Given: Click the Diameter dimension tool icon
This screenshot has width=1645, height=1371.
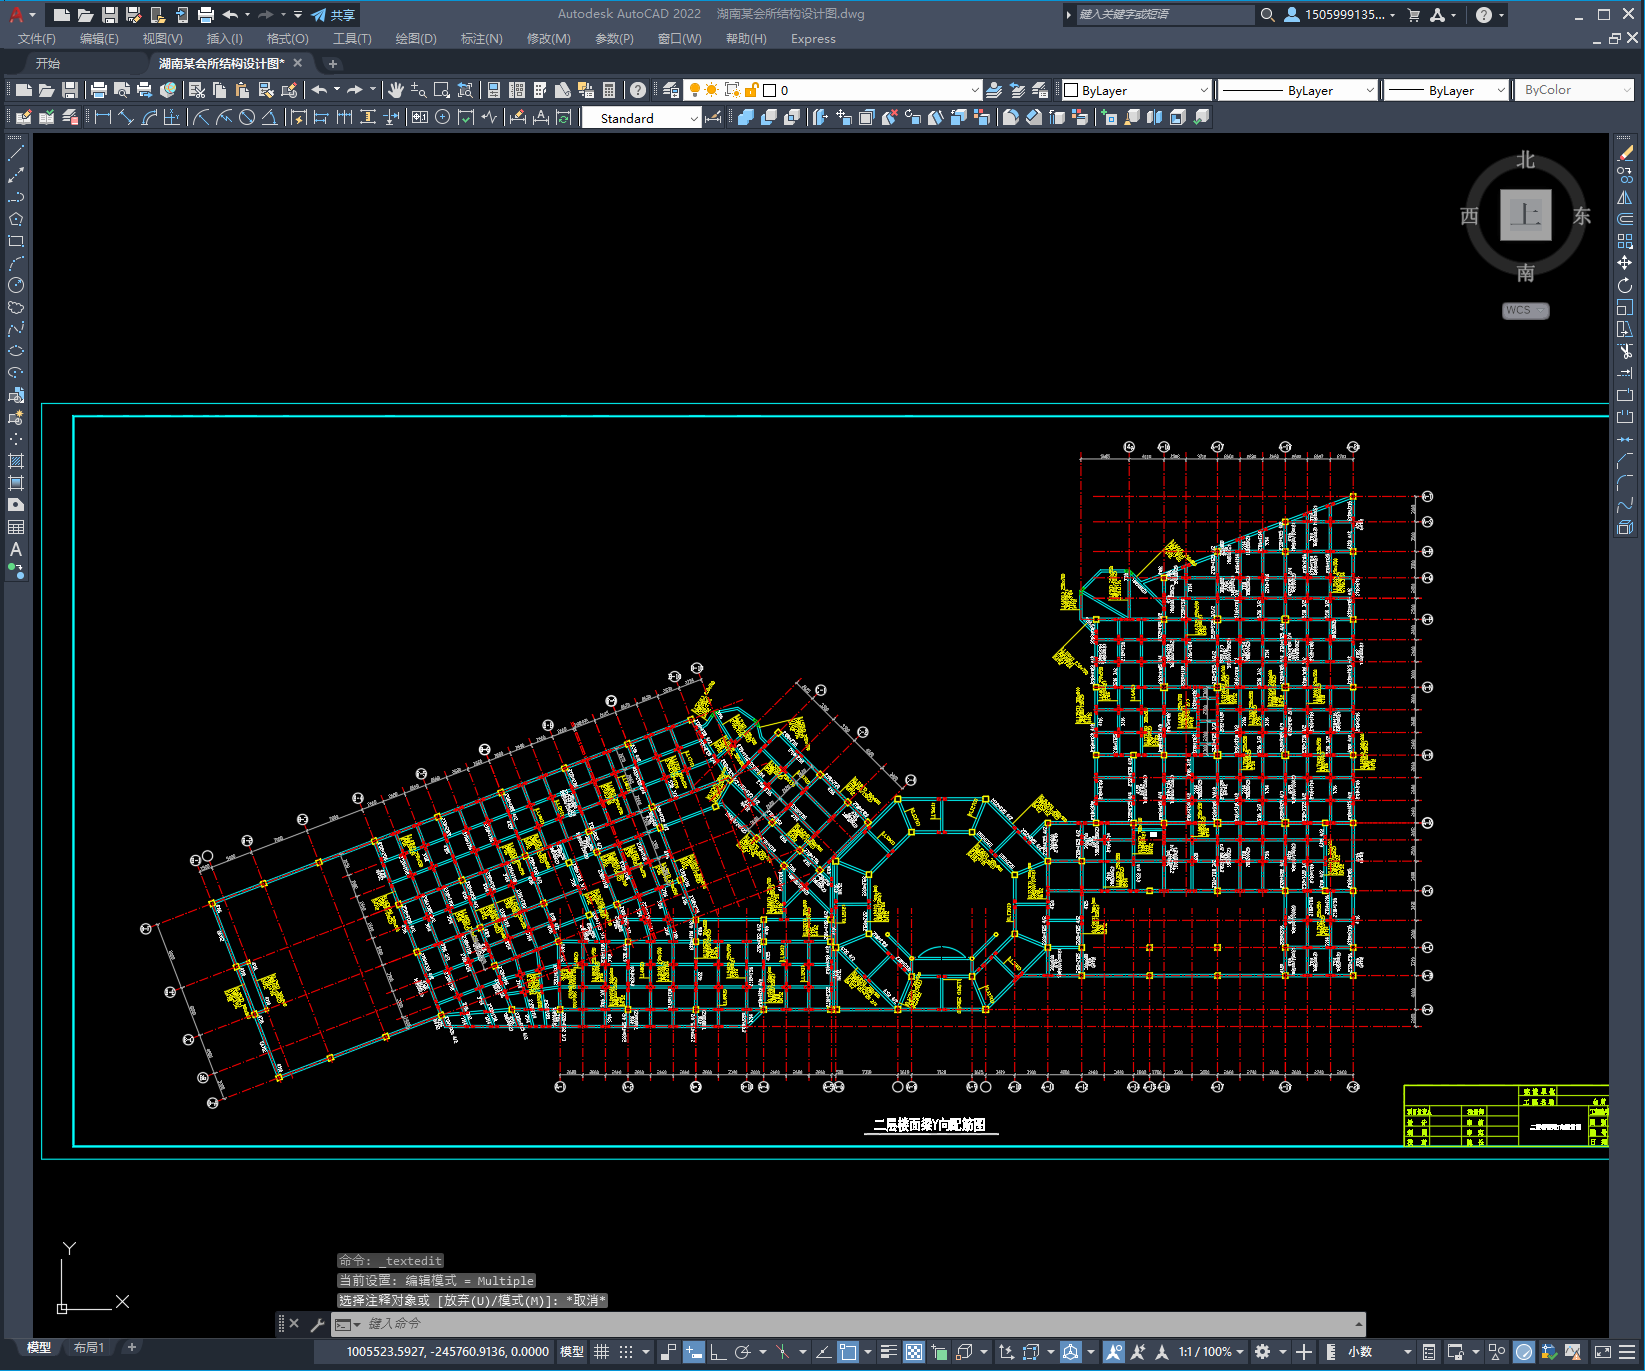Looking at the screenshot, I should tap(247, 118).
